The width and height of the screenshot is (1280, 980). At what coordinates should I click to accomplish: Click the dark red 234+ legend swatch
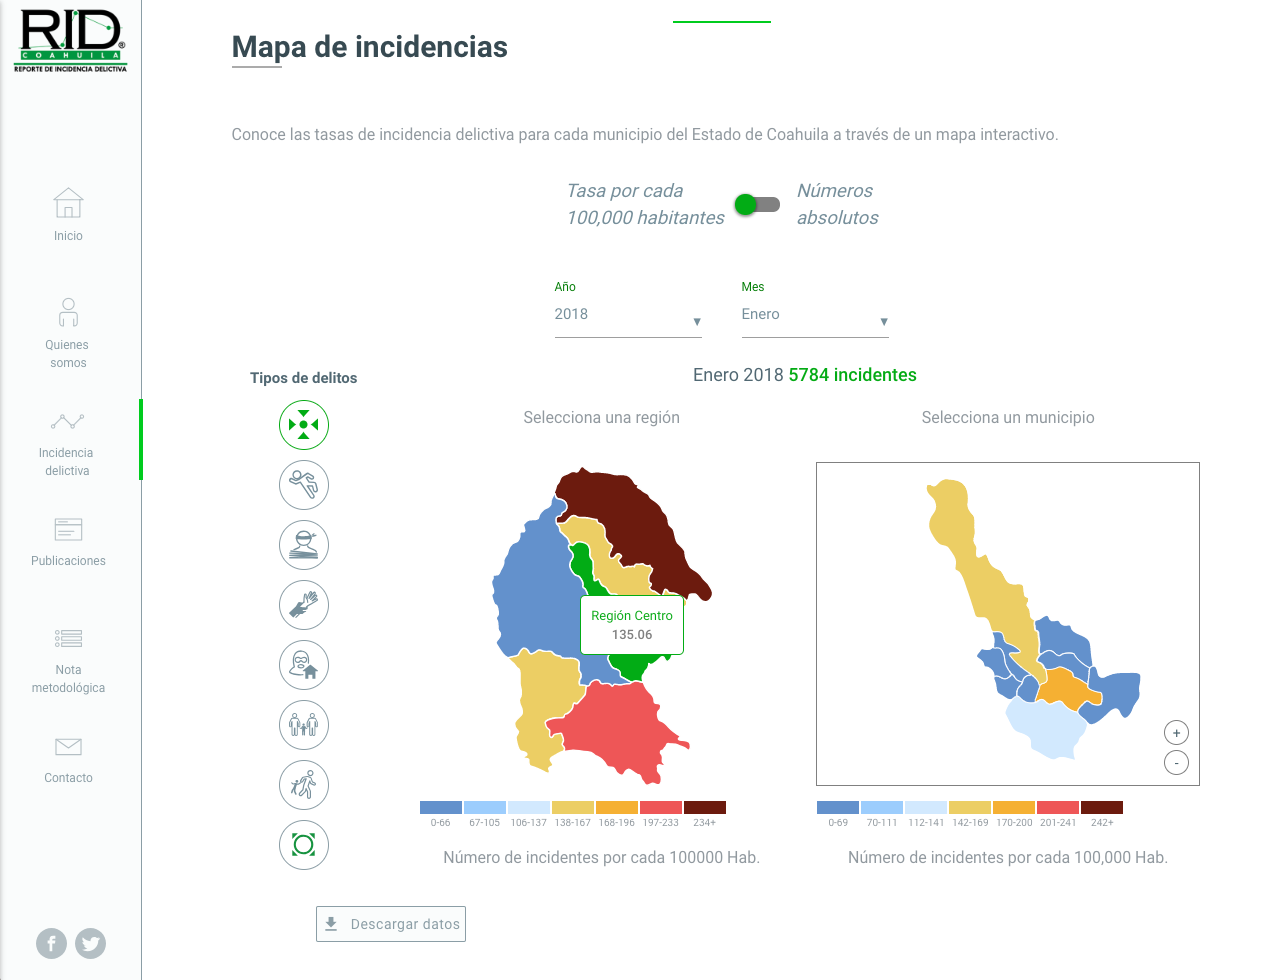tap(704, 808)
